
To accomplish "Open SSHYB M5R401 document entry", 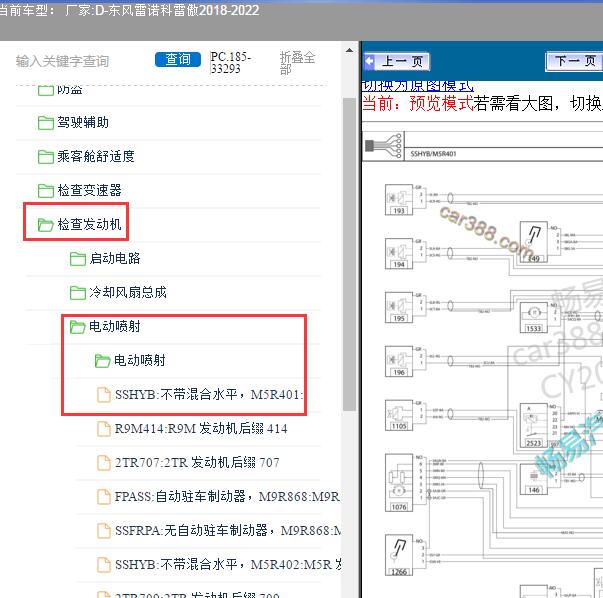I will click(209, 395).
